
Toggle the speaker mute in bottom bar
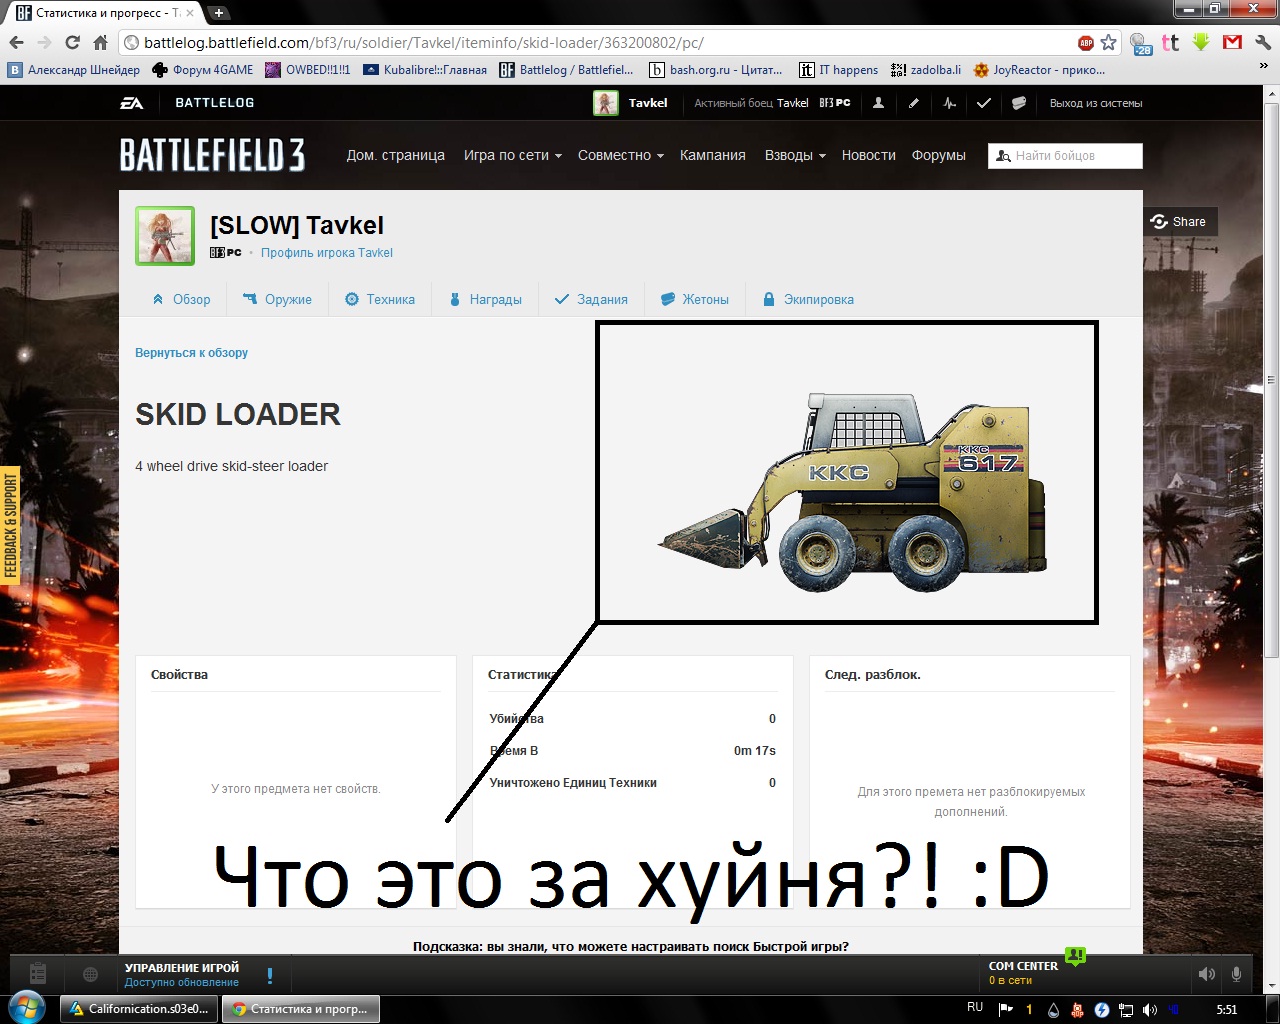1207,974
